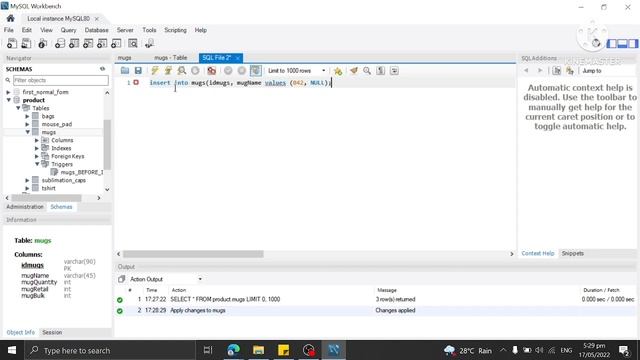Click the create function icon
This screenshot has height=360, width=640.
[x=116, y=43]
